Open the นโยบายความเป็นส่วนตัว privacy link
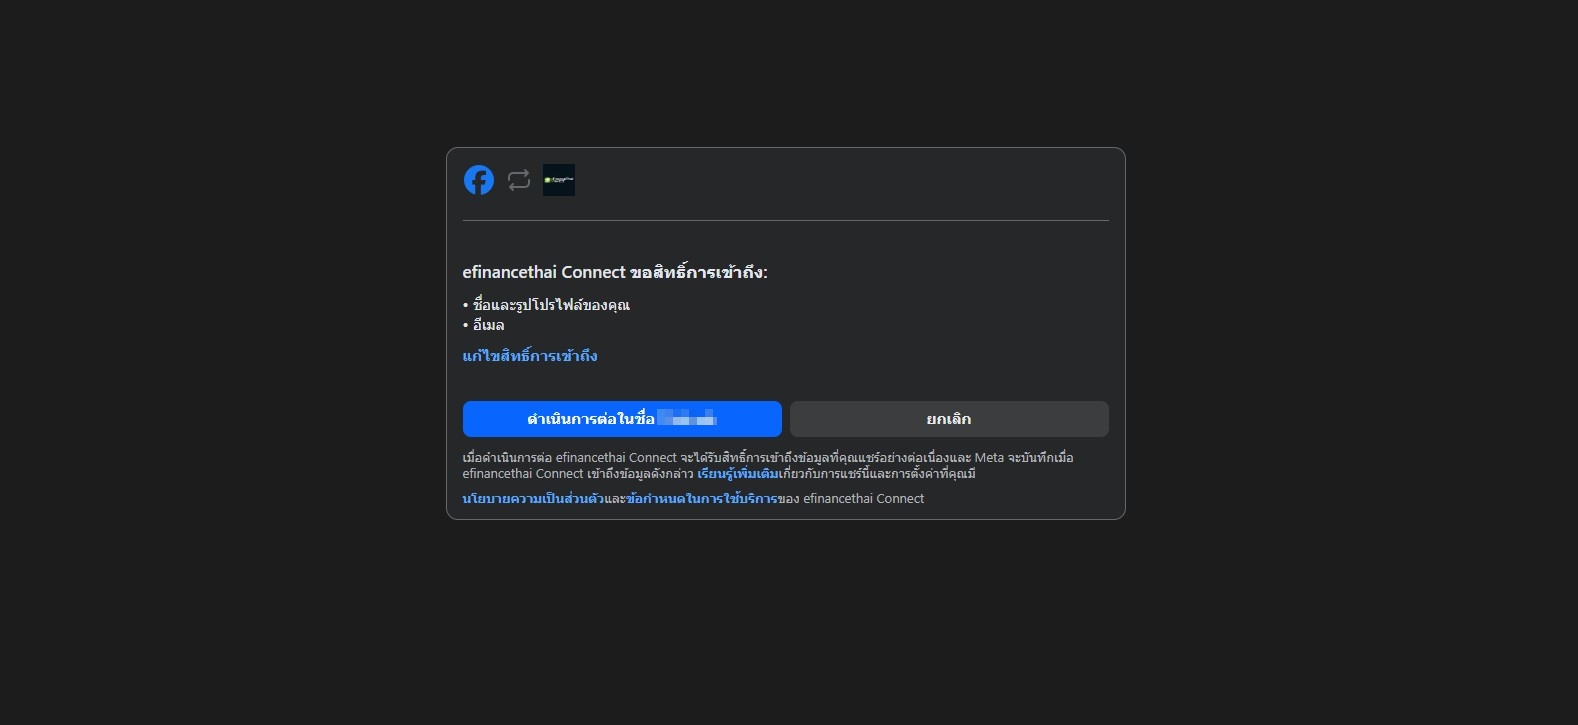The width and height of the screenshot is (1578, 725). click(533, 498)
